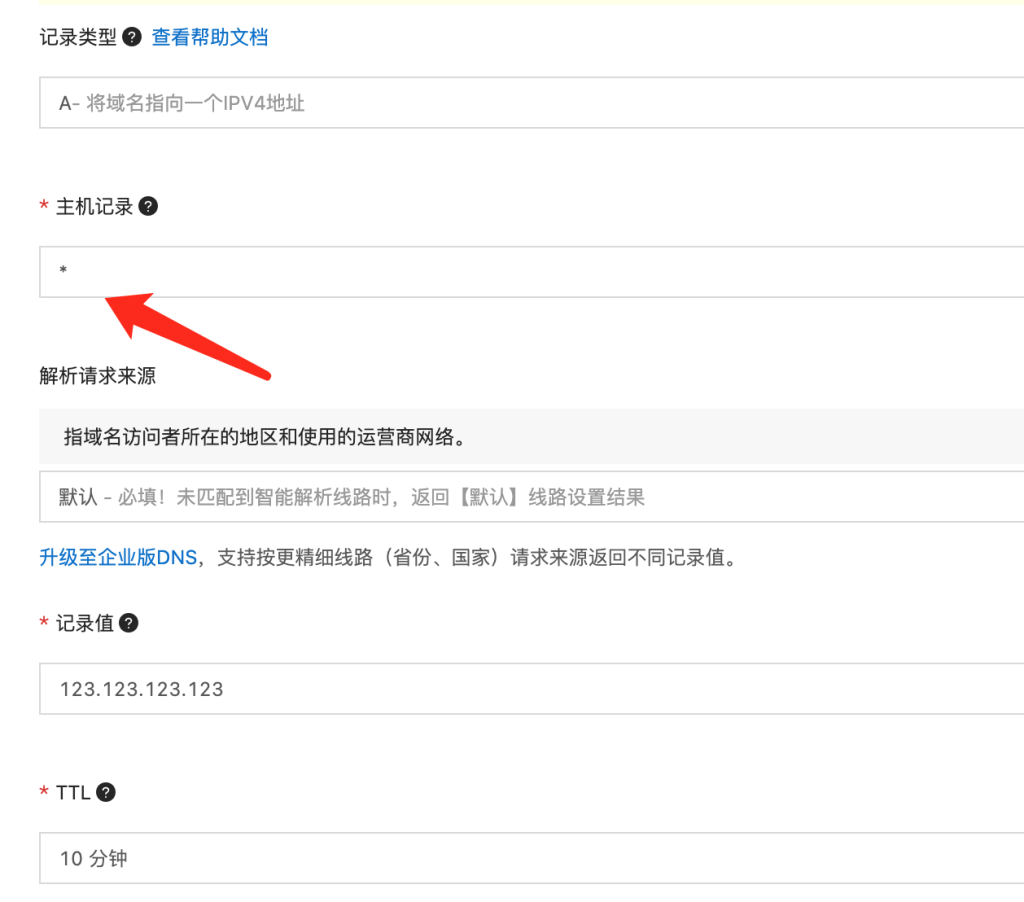Open the TTL dropdown showing 10 分钟
Viewport: 1024px width, 902px height.
(x=530, y=858)
